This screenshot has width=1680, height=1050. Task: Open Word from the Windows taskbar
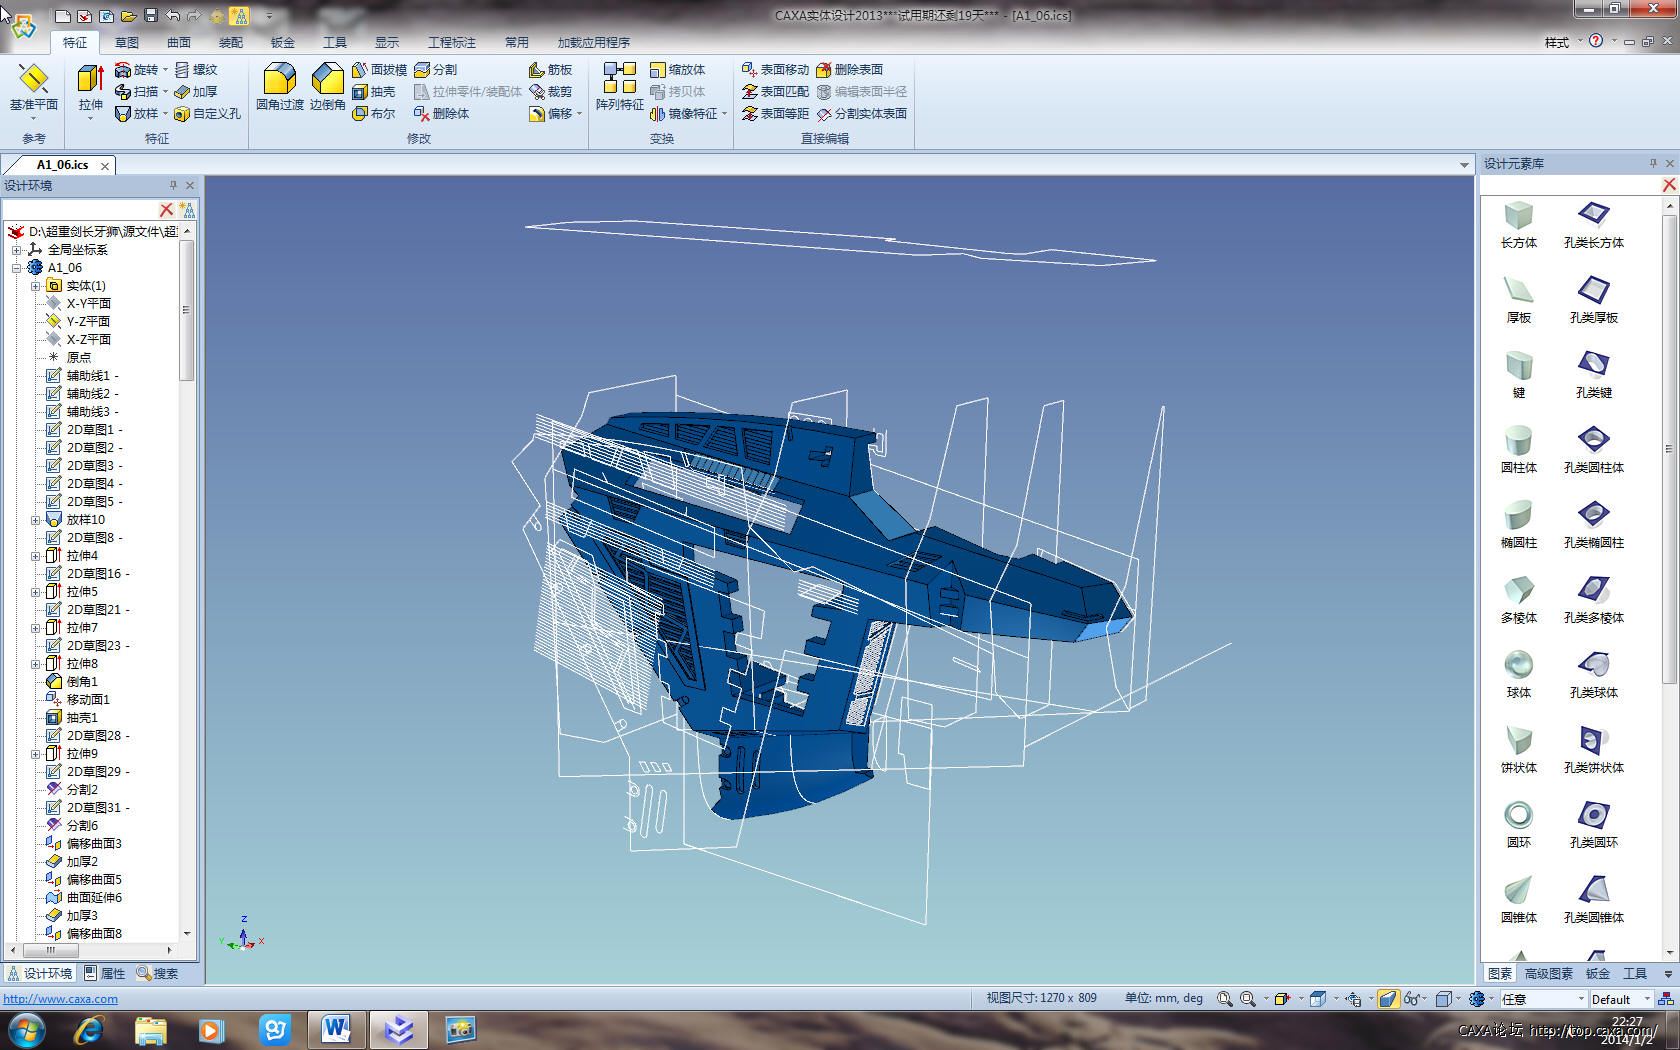[x=335, y=1029]
